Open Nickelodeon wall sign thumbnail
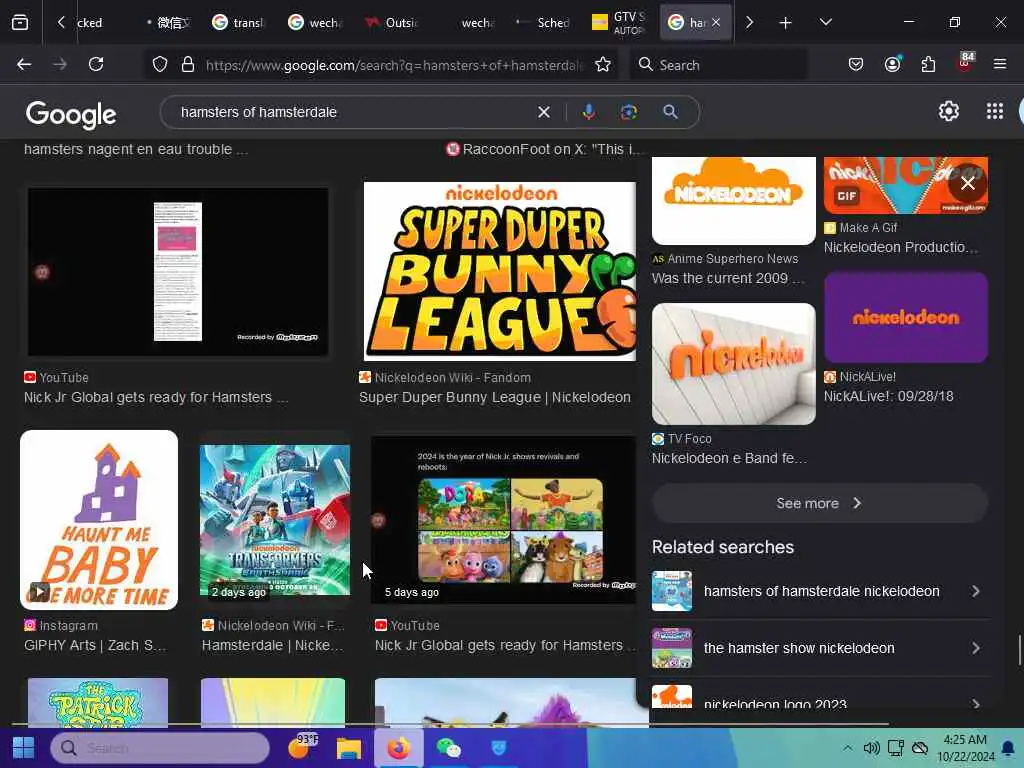Screen dimensions: 1024x768 [733, 364]
